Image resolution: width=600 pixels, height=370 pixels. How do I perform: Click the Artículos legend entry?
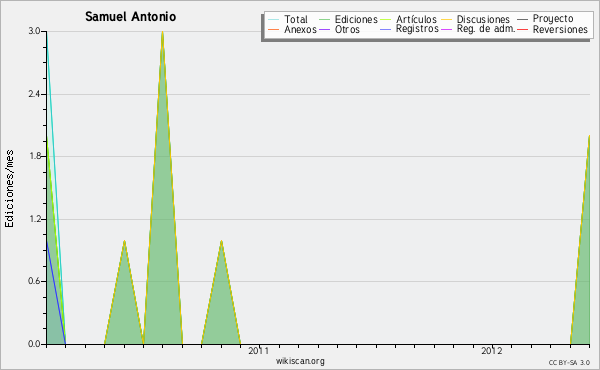tap(408, 19)
